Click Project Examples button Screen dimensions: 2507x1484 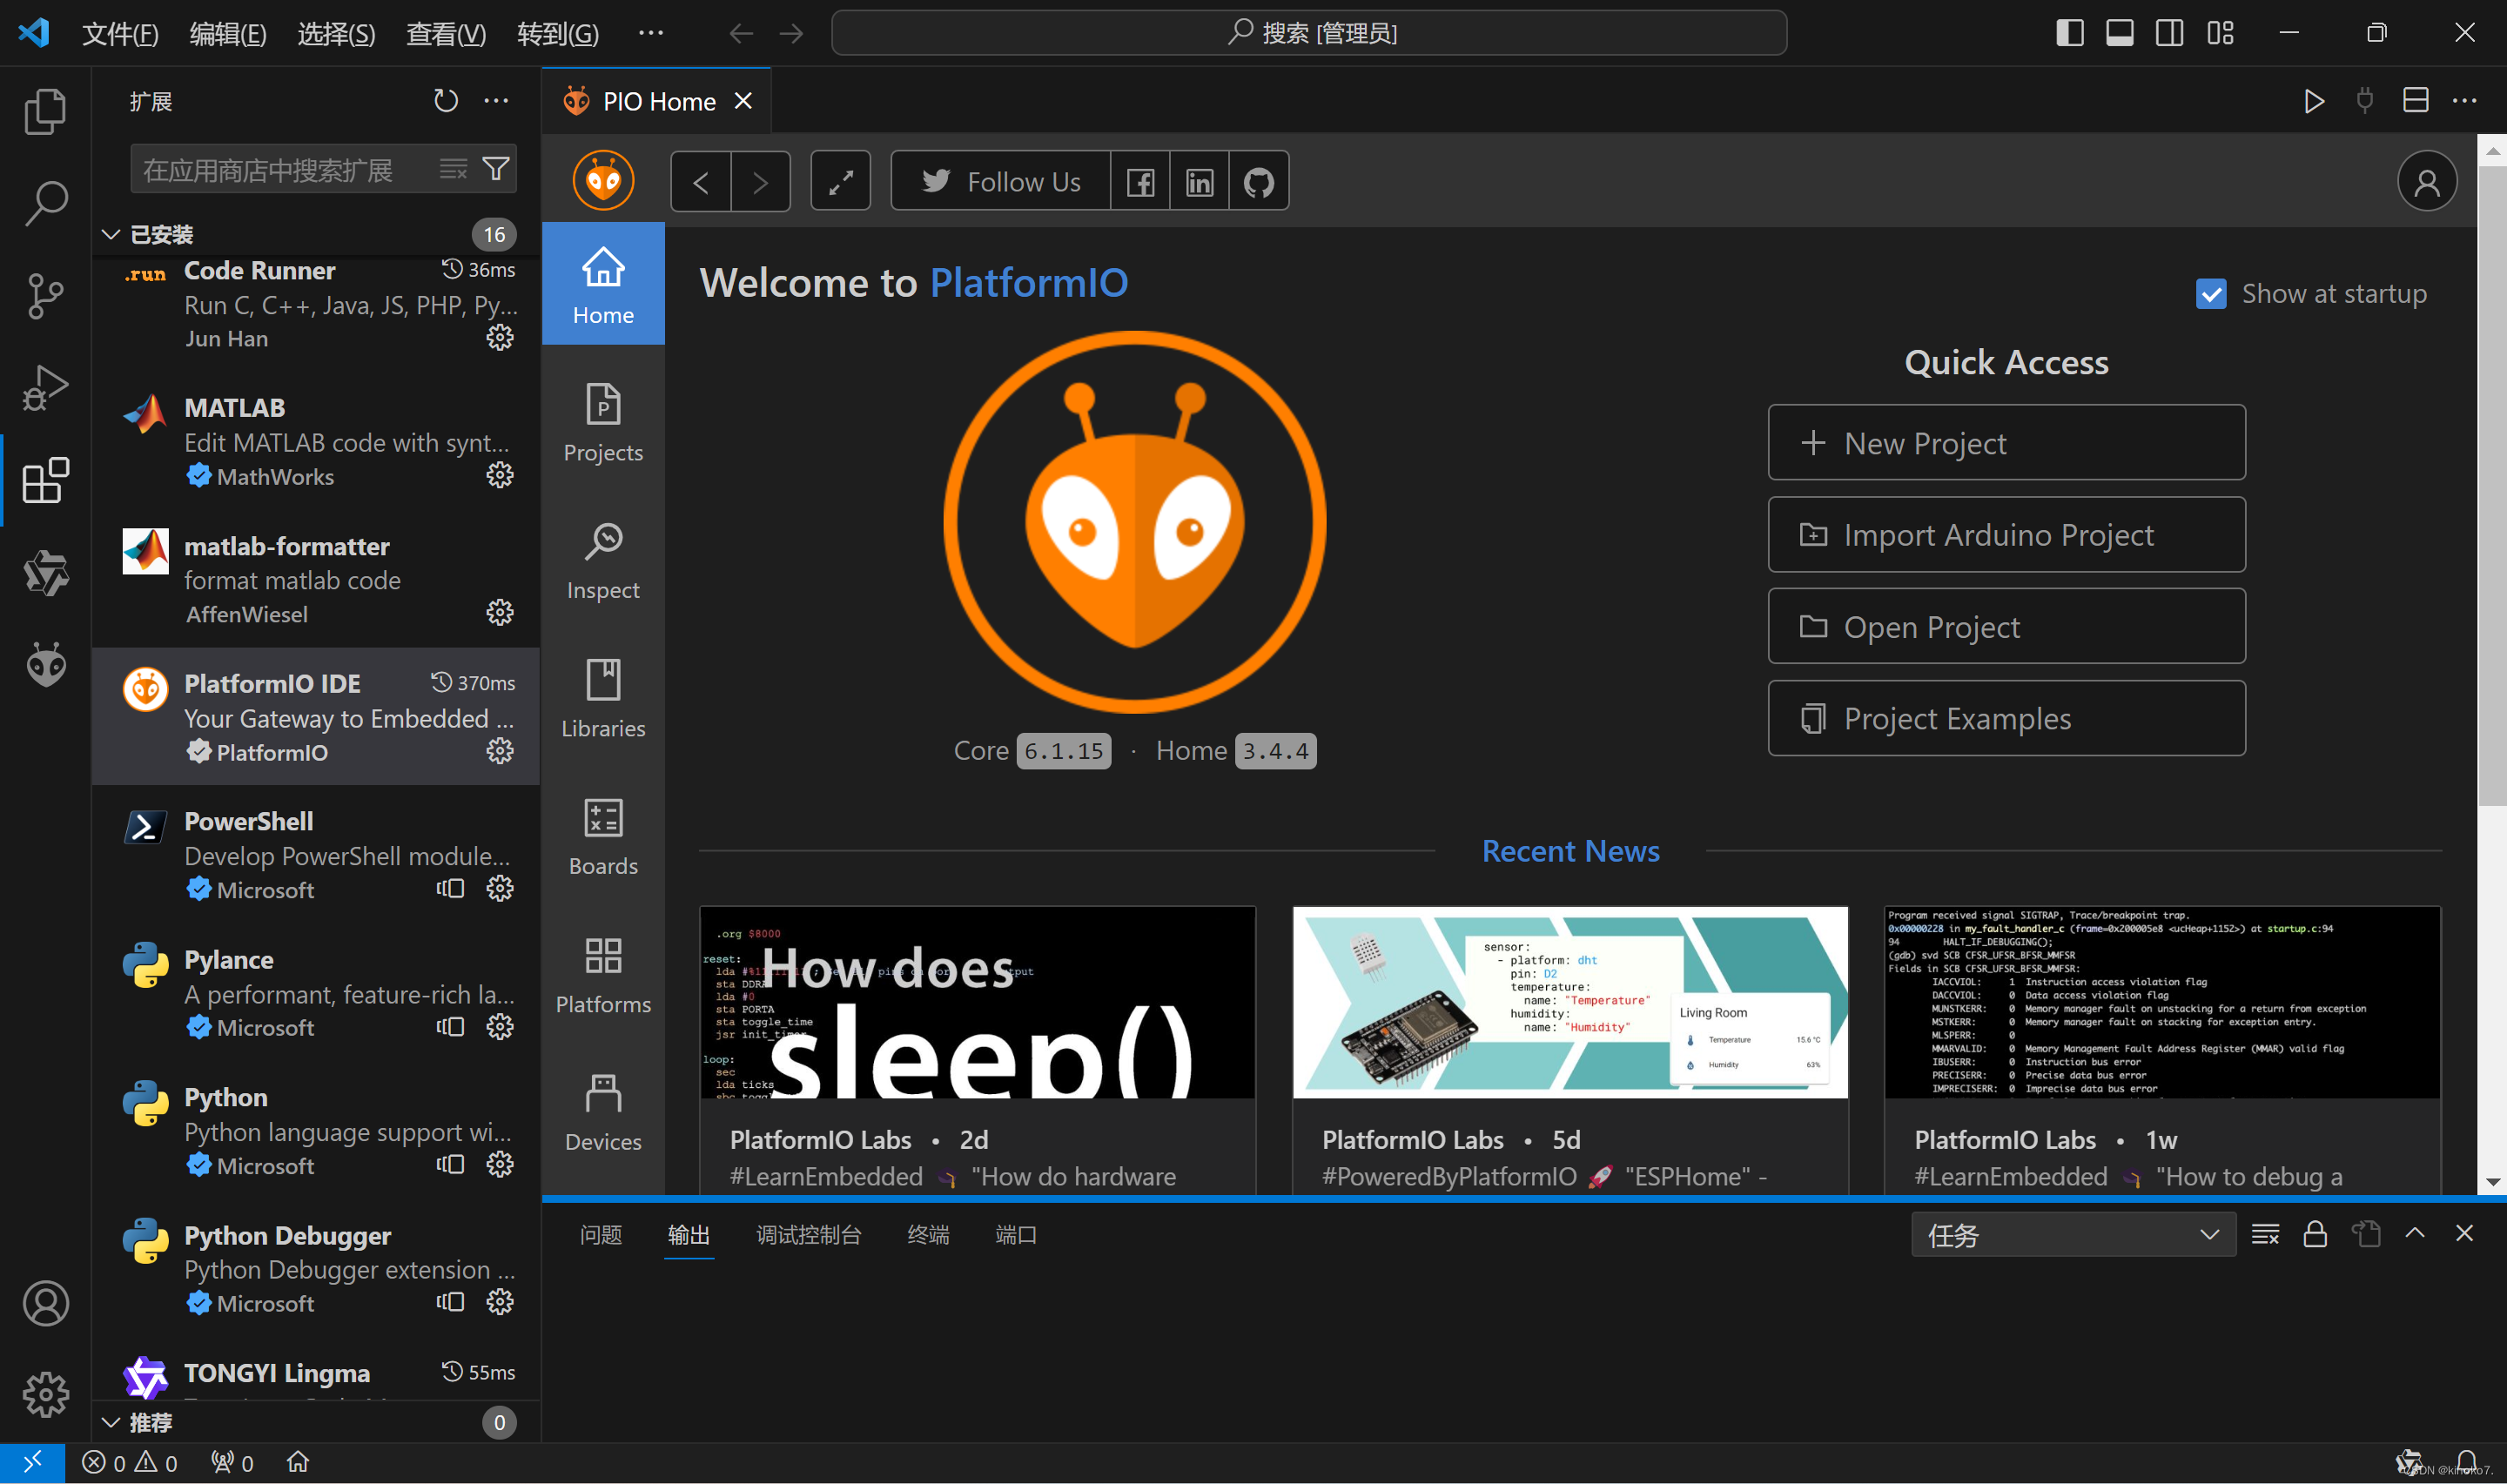pyautogui.click(x=2006, y=718)
